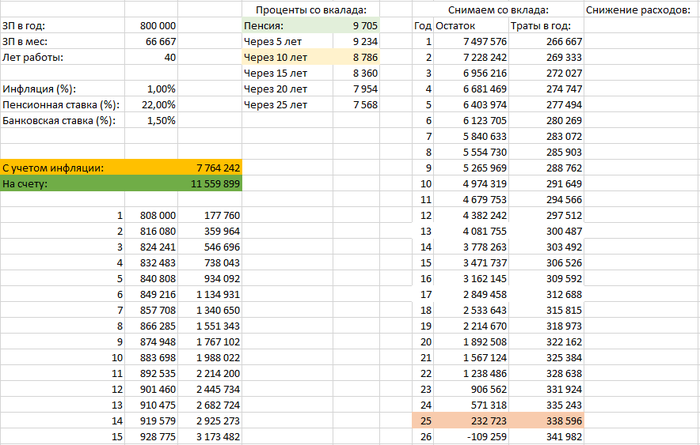Click the 11 559 899 account total
The image size is (700, 445).
[x=213, y=184]
